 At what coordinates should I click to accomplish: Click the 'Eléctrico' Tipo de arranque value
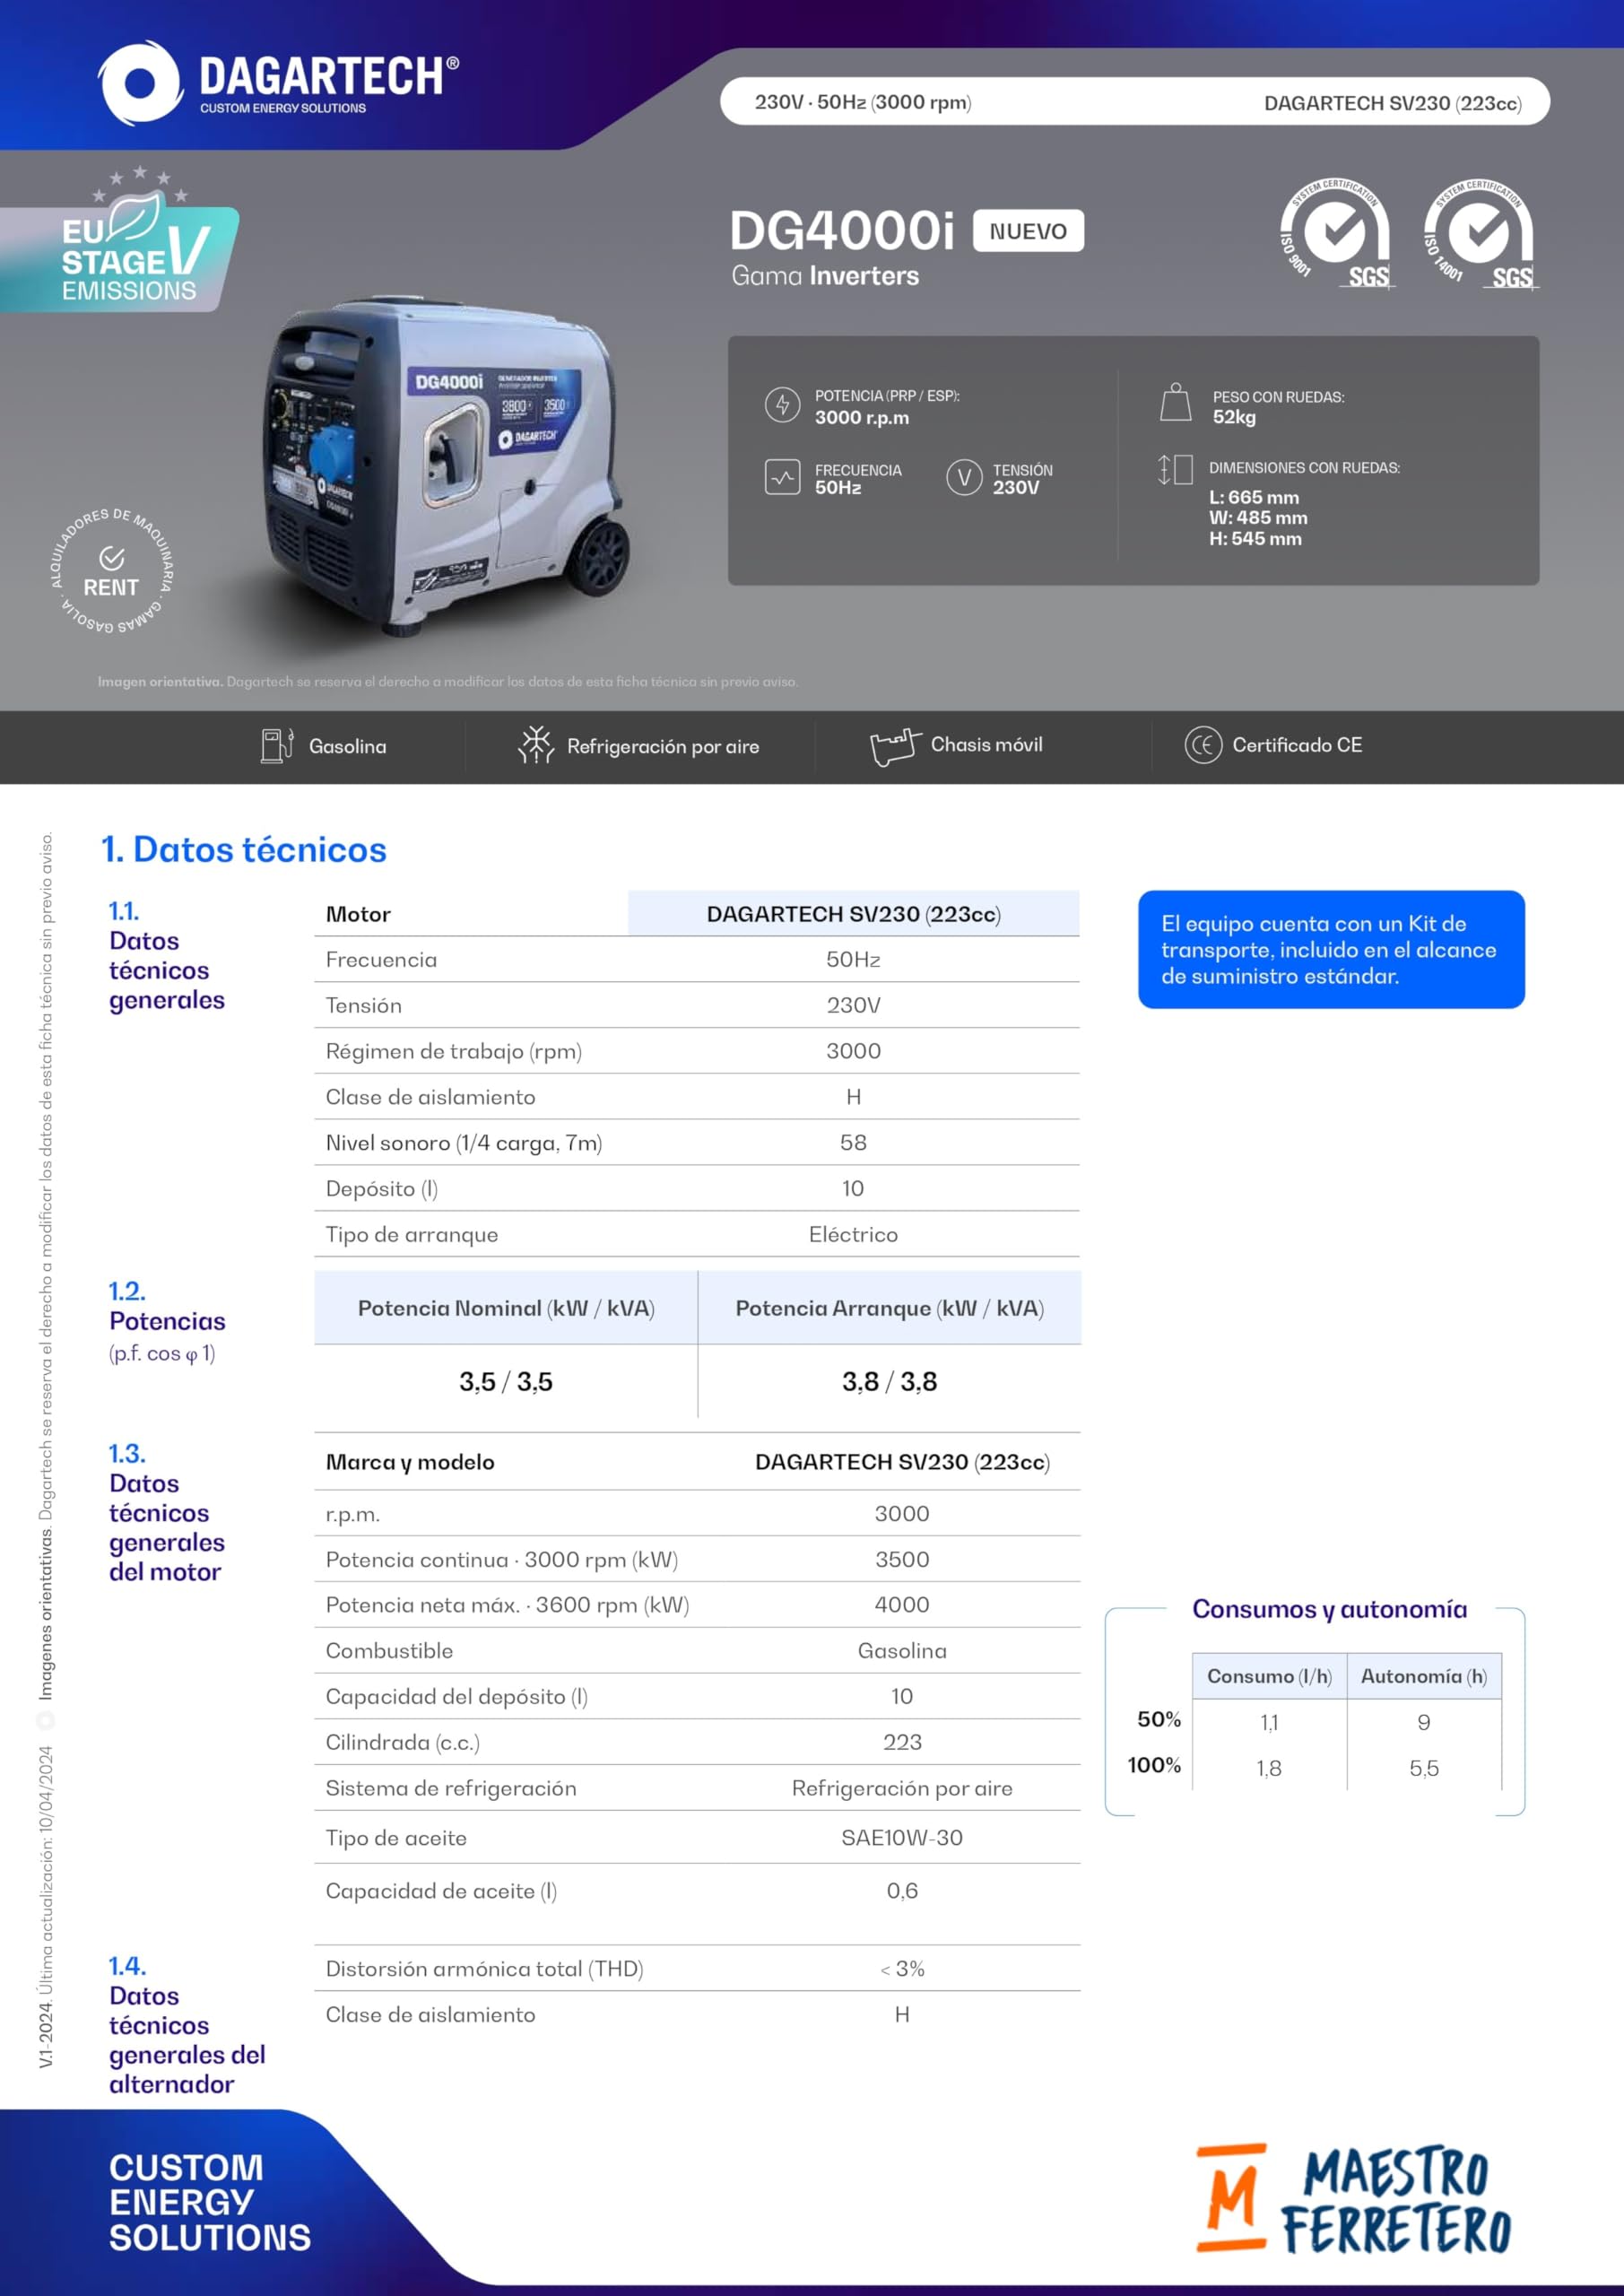853,1235
